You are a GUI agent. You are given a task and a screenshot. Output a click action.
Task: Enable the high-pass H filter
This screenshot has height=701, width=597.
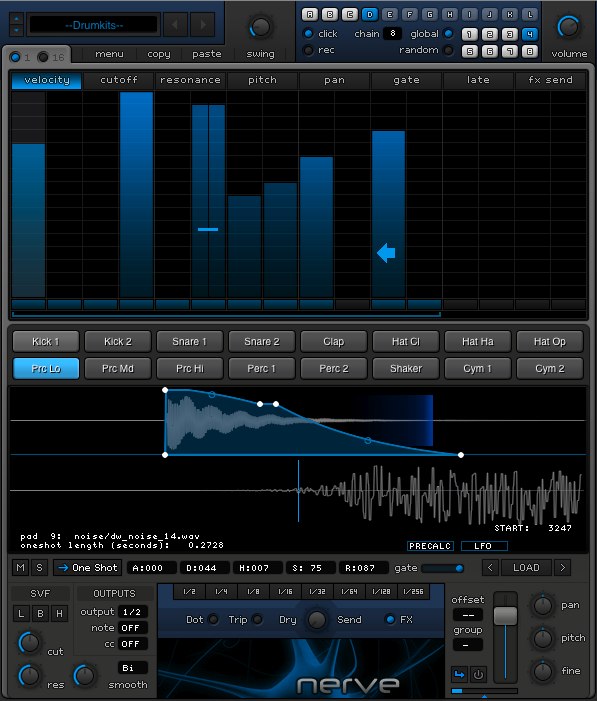pos(59,614)
